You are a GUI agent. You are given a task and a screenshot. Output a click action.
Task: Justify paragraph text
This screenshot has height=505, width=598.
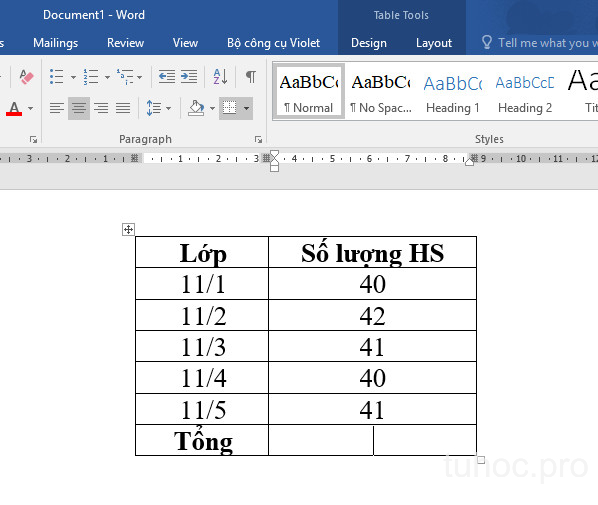[123, 108]
